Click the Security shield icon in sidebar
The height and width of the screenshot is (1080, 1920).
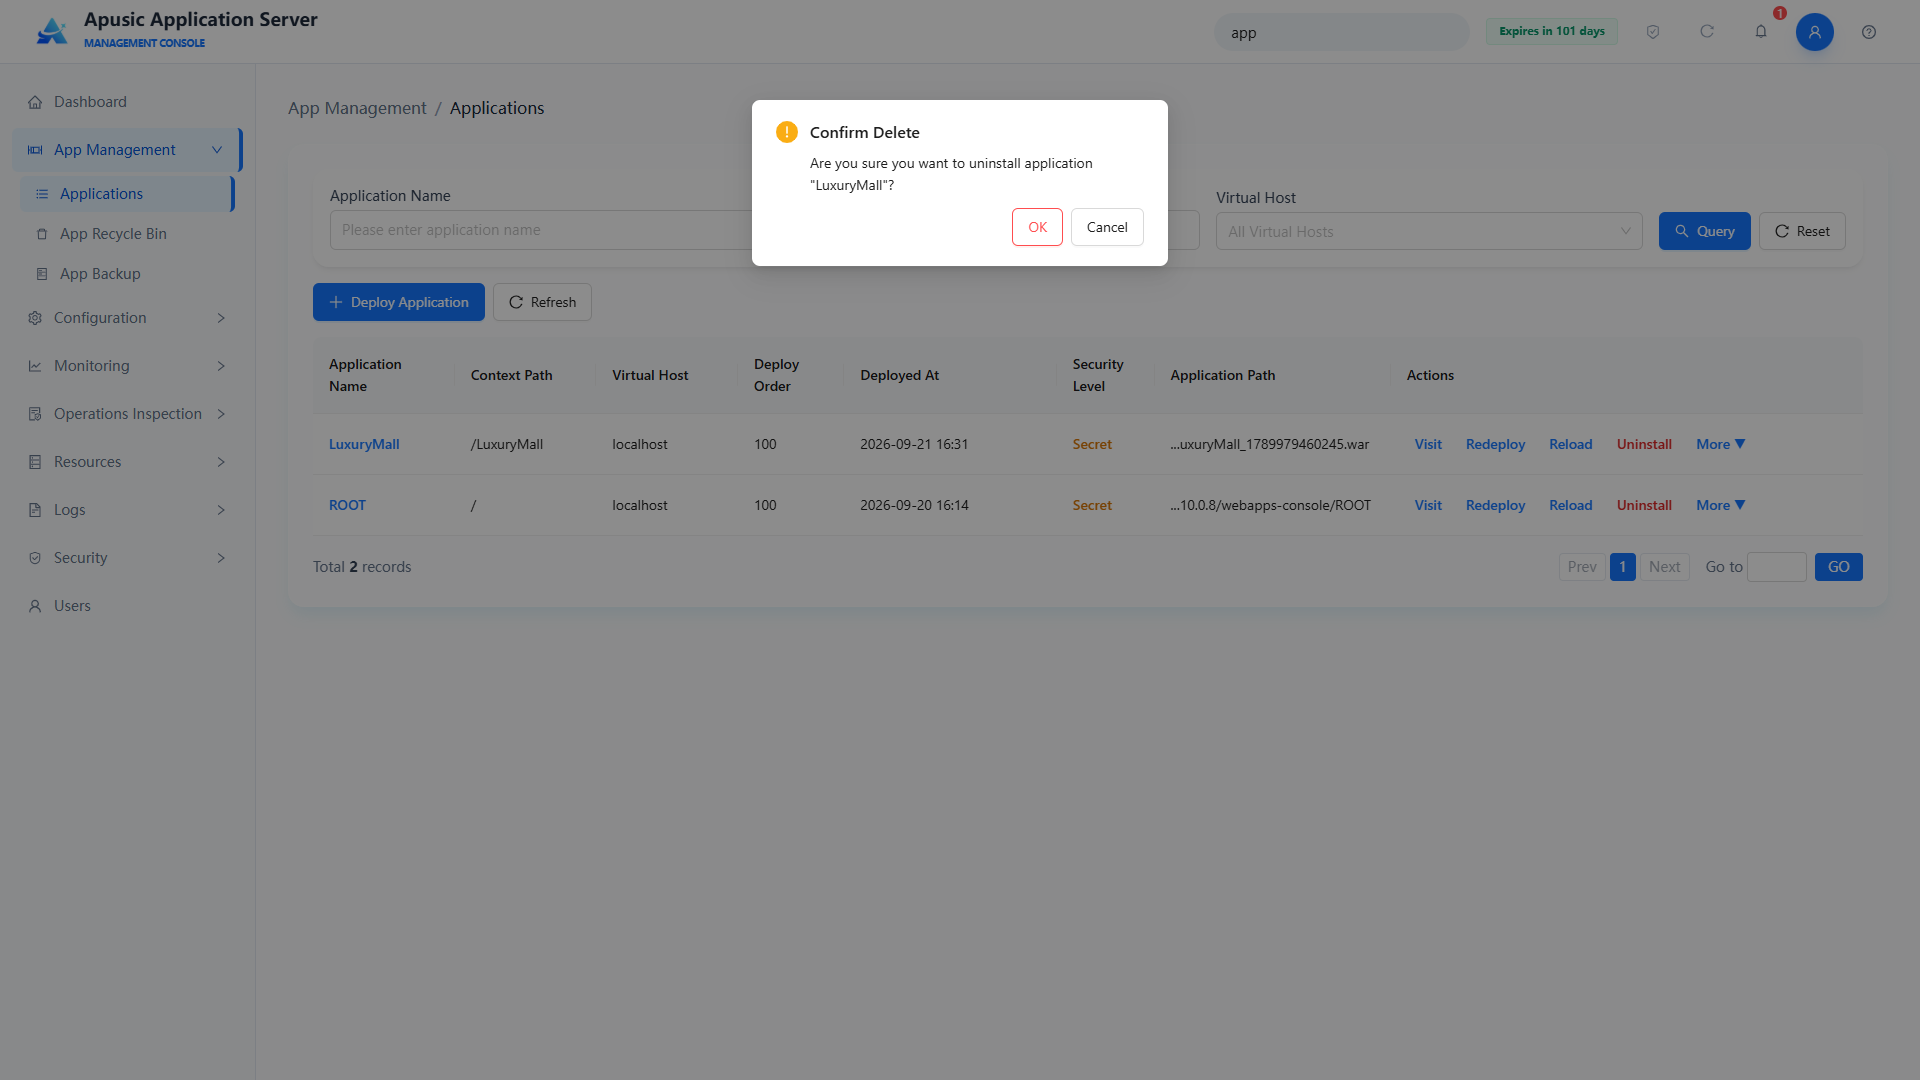tap(35, 558)
